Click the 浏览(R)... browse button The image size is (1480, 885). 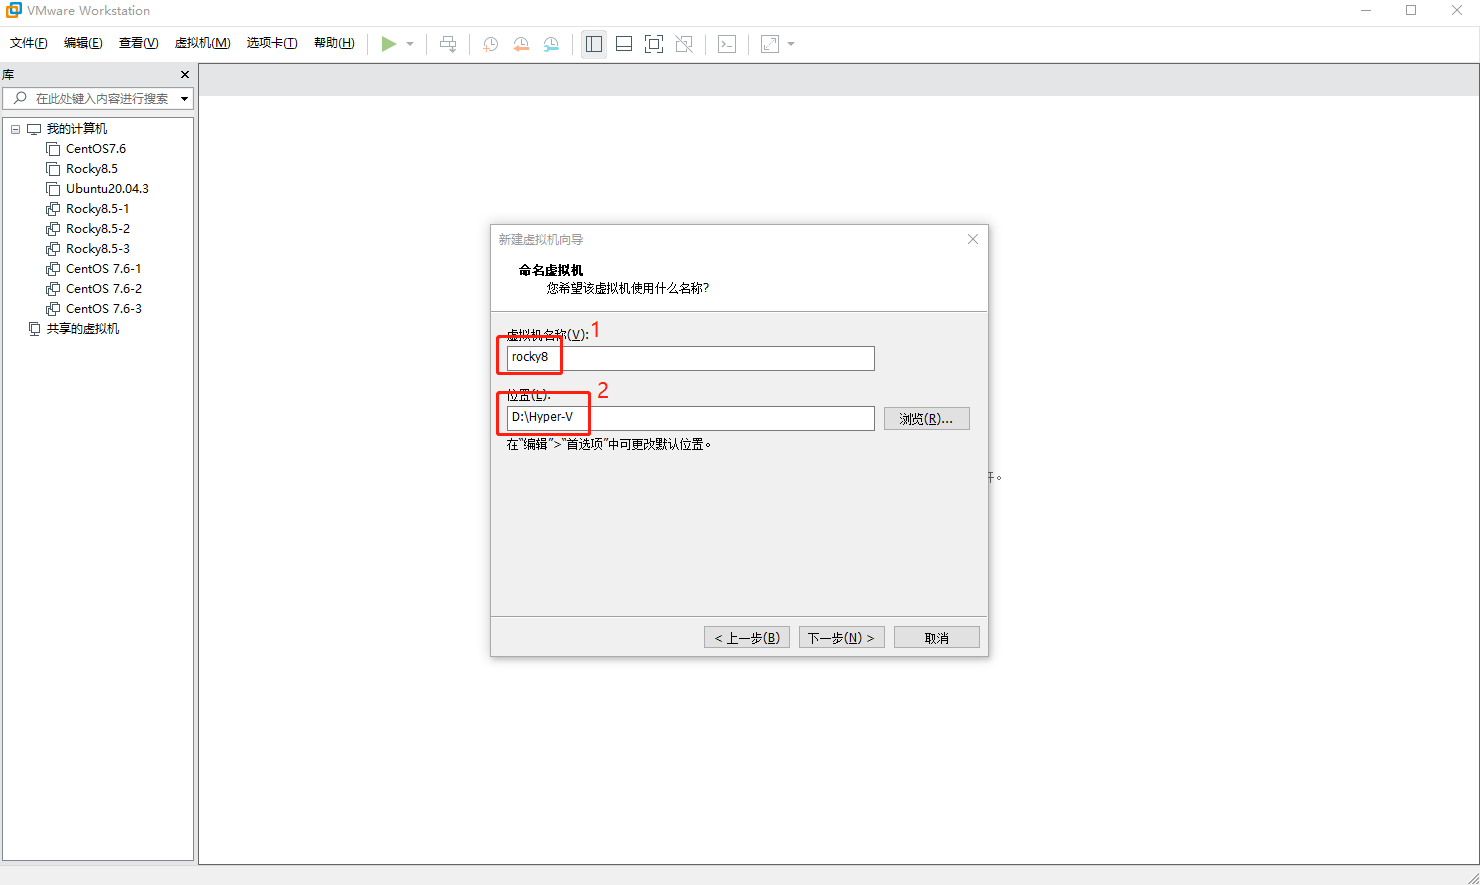tap(927, 419)
